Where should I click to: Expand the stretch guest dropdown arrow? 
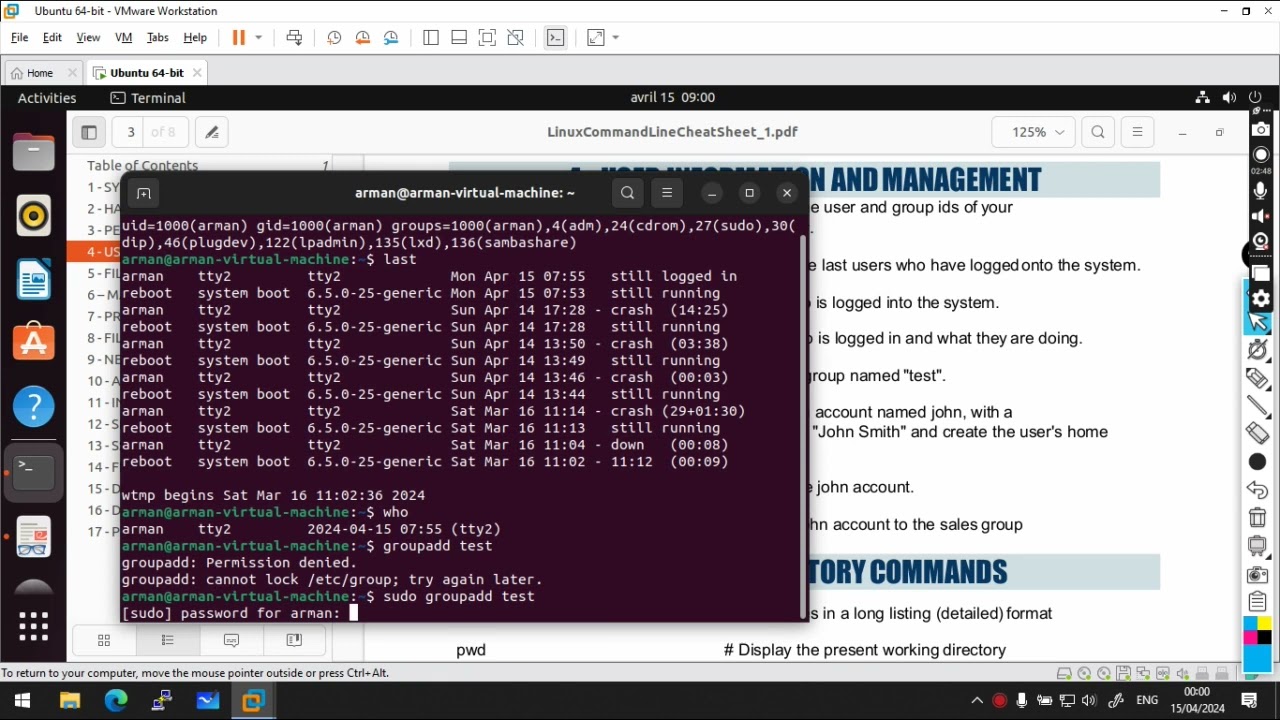point(615,37)
